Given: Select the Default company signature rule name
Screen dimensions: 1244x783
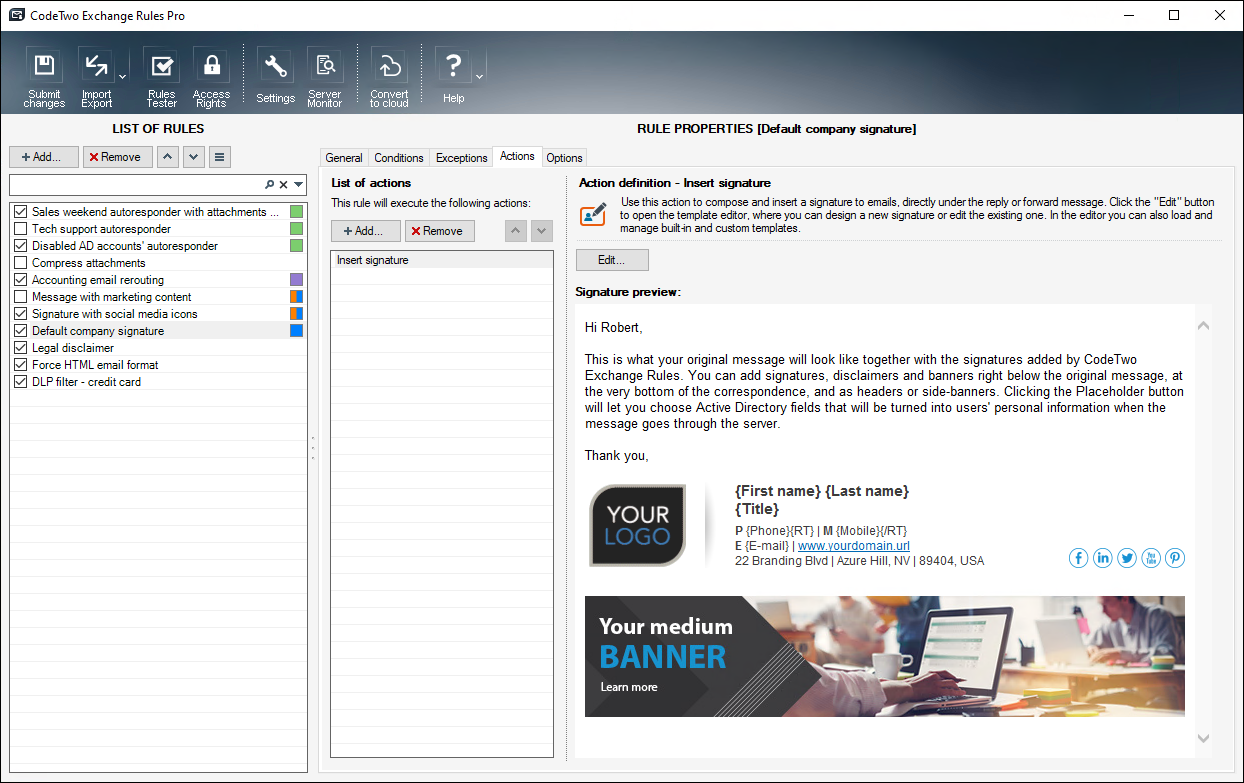Looking at the screenshot, I should [x=98, y=331].
